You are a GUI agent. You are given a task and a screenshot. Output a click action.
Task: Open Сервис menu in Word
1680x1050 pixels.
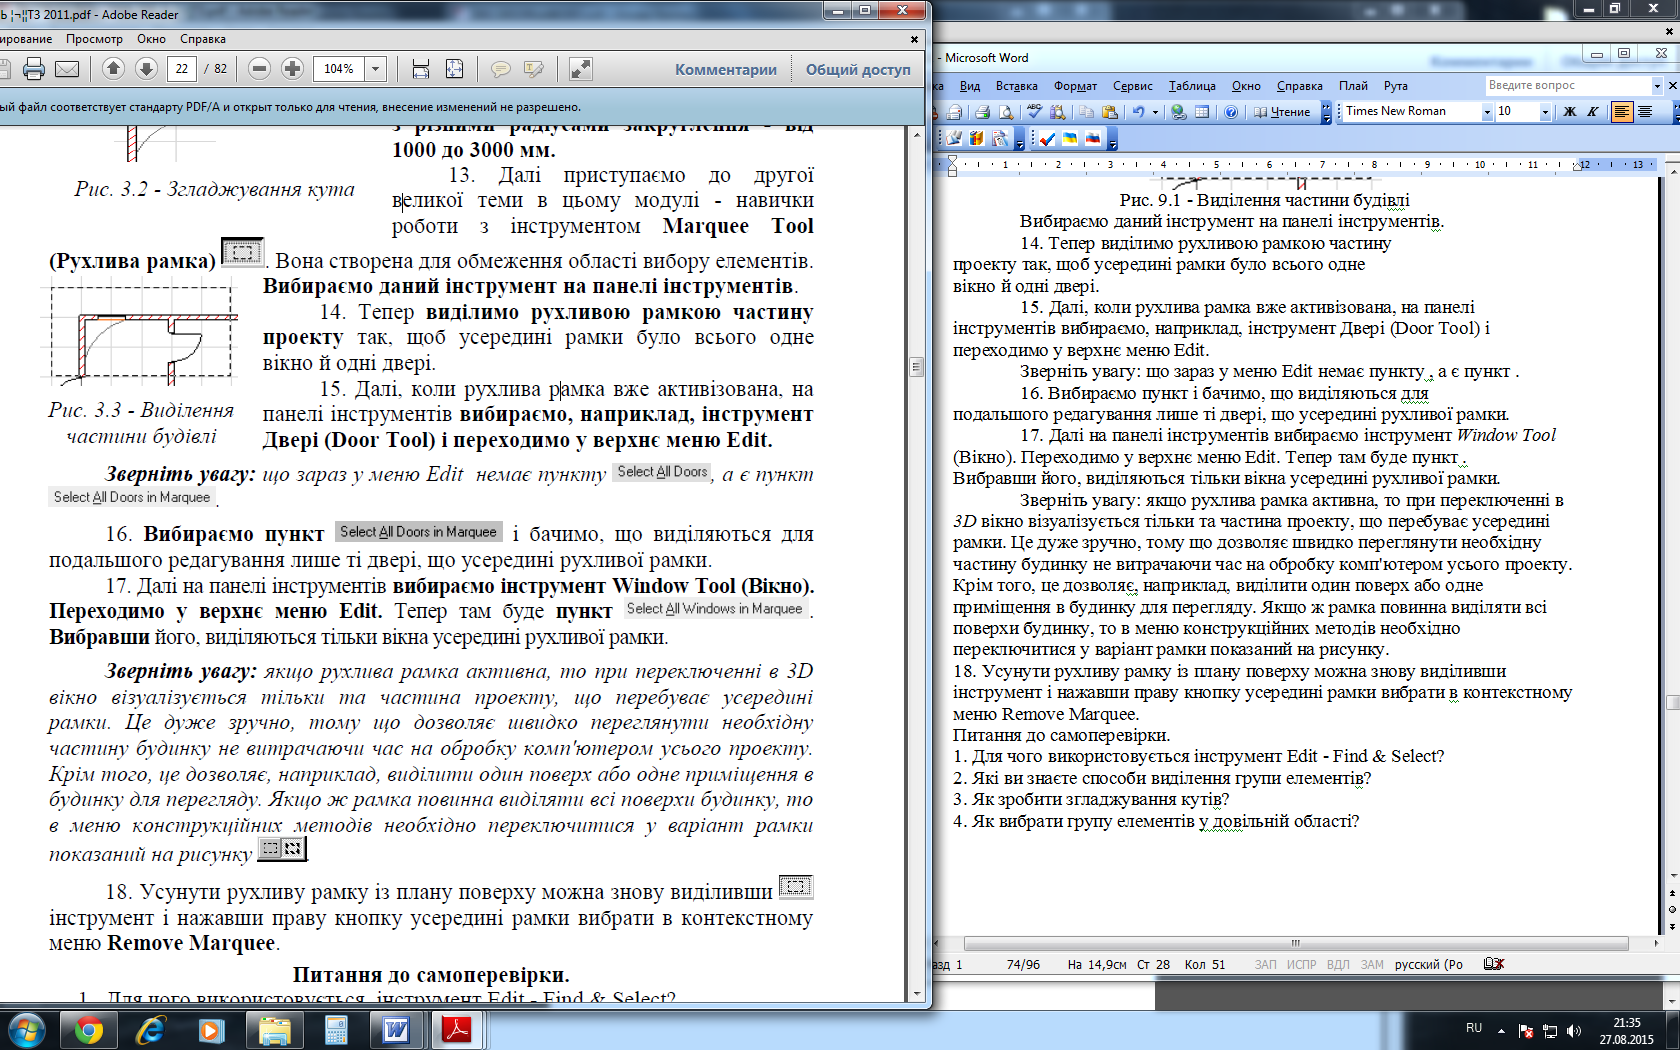pyautogui.click(x=1133, y=86)
